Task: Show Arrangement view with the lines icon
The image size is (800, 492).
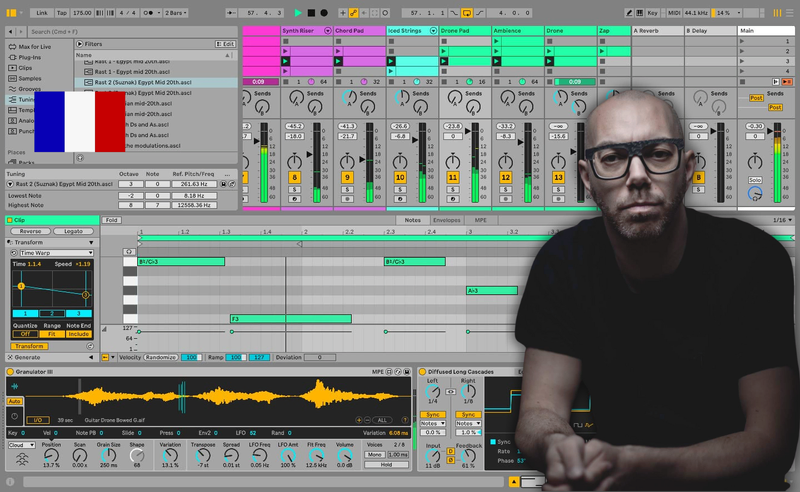Action: pyautogui.click(x=790, y=13)
